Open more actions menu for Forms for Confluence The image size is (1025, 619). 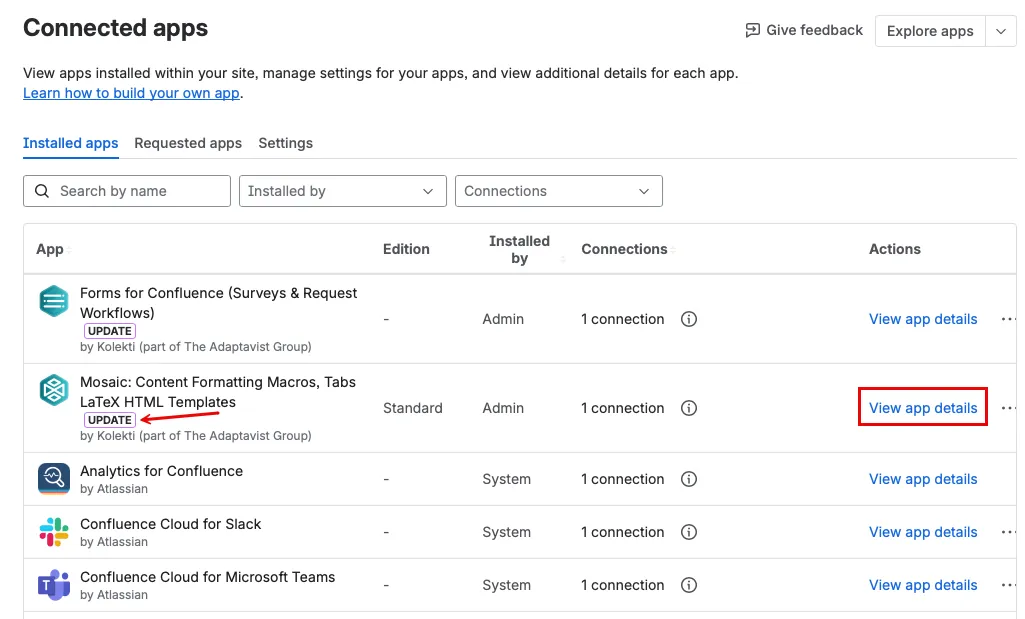(1008, 319)
